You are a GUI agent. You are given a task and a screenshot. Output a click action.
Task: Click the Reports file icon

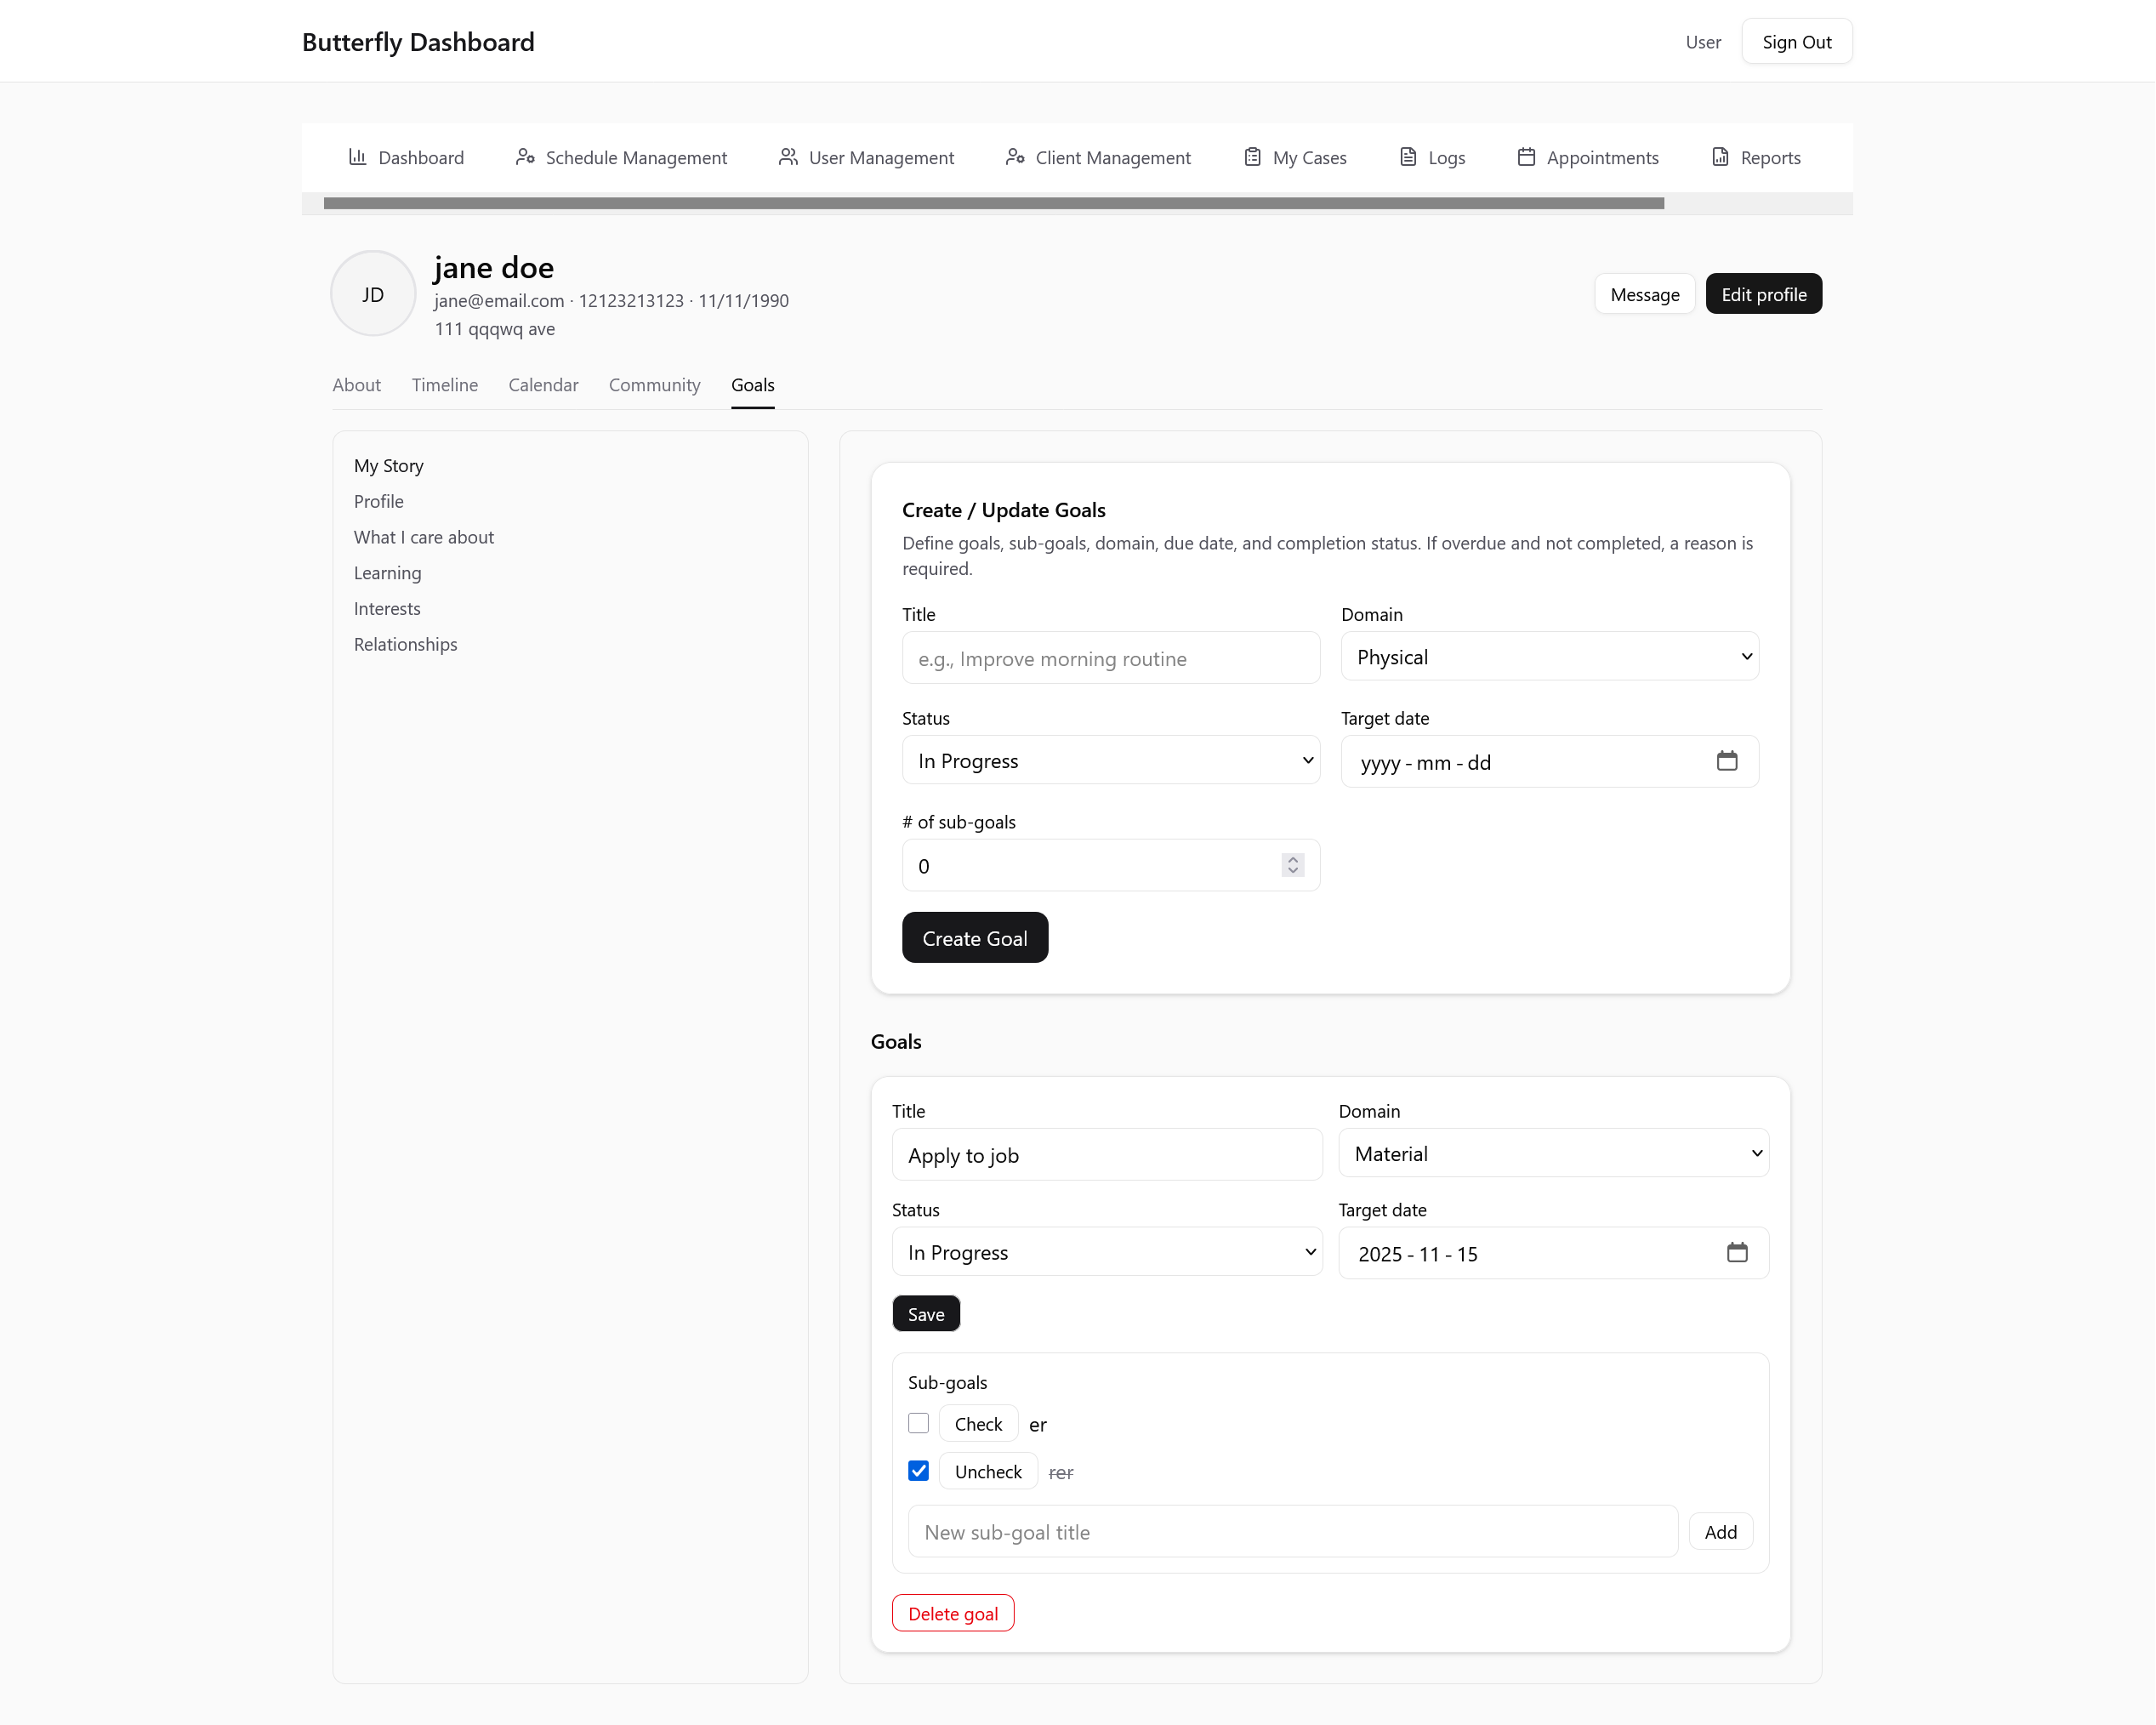click(x=1720, y=157)
